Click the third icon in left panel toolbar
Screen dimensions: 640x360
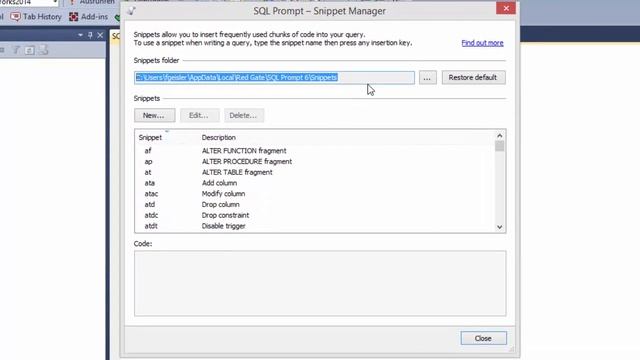[30, 50]
